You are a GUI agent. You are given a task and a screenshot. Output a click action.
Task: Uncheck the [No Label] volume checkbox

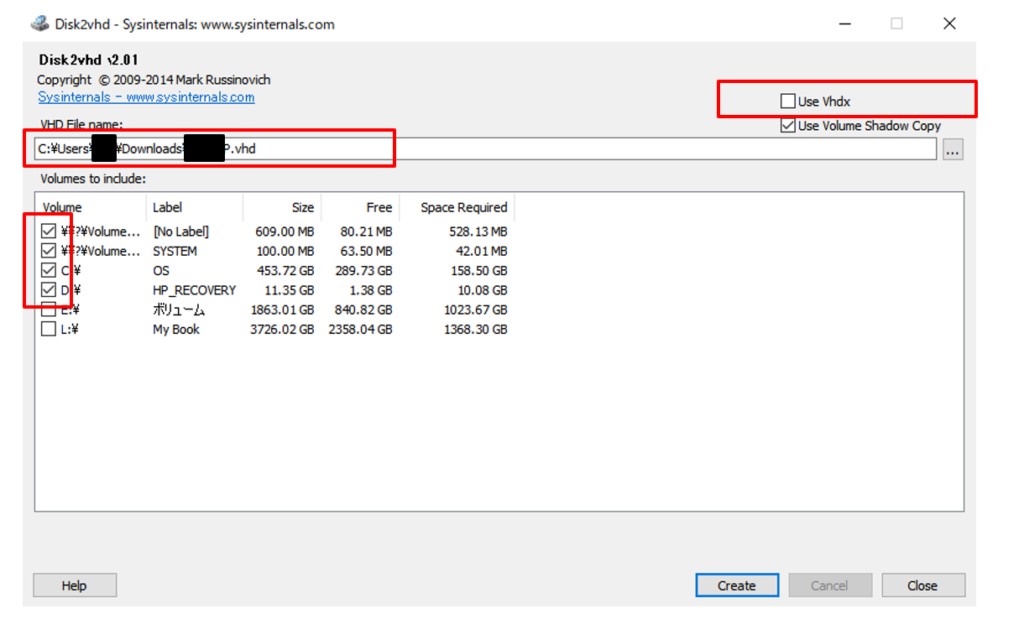click(x=48, y=231)
